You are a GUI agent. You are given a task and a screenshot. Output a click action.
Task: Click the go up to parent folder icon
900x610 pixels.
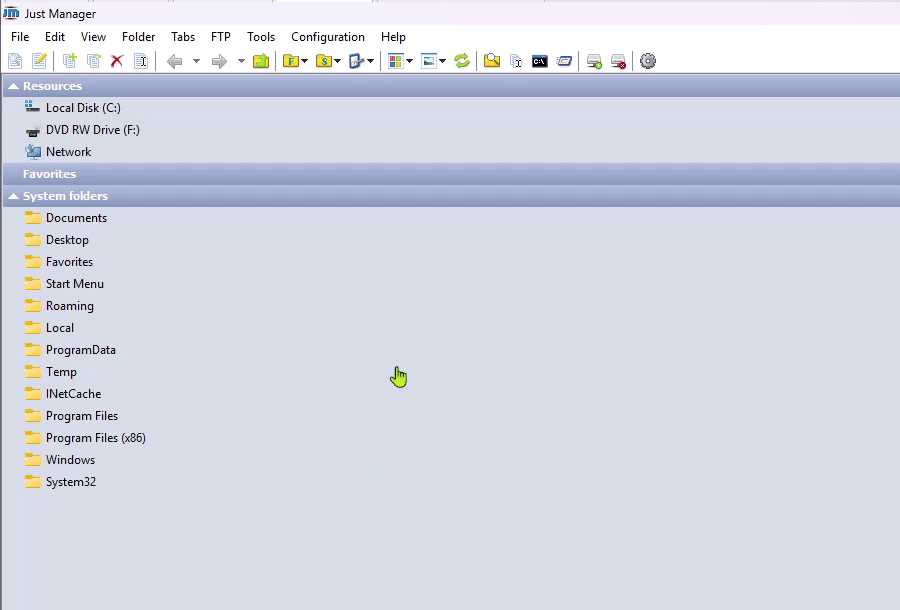tap(261, 61)
